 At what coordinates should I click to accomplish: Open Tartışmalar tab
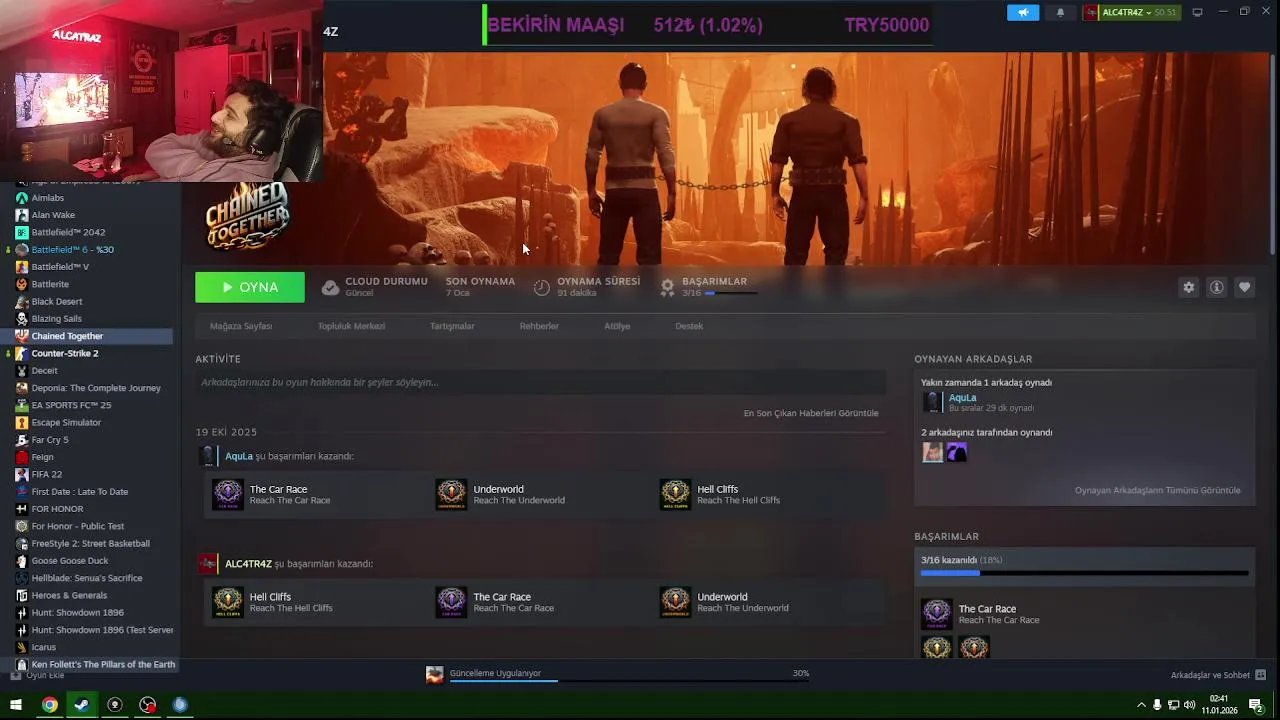point(452,326)
